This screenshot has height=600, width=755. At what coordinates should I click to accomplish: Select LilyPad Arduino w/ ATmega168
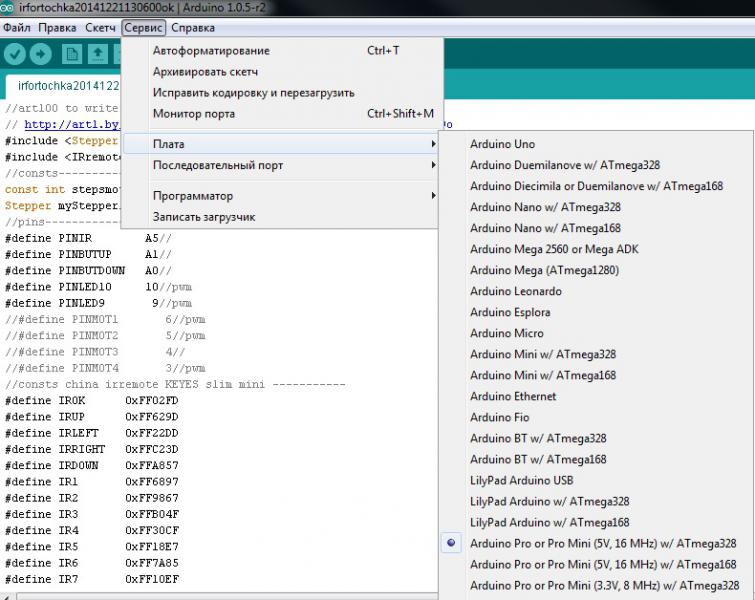tap(596, 522)
